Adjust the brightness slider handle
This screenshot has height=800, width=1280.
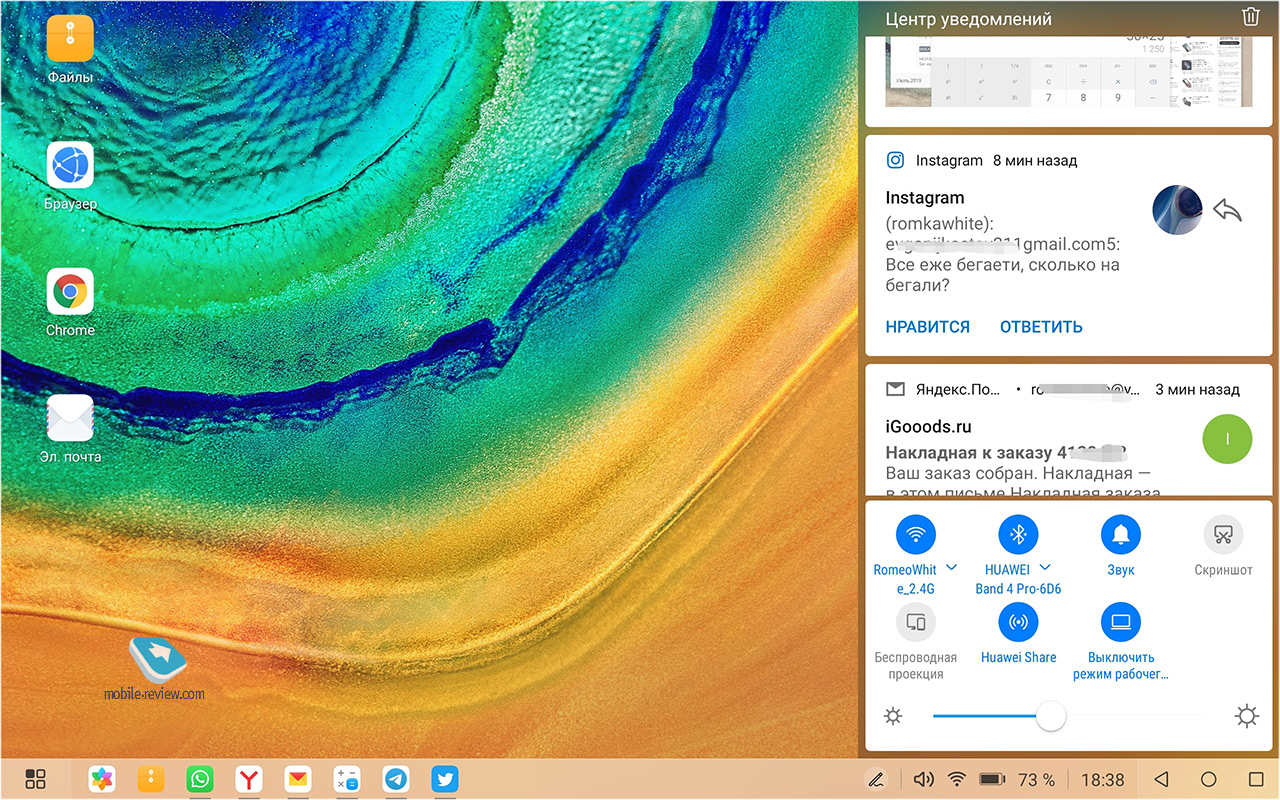(1050, 716)
